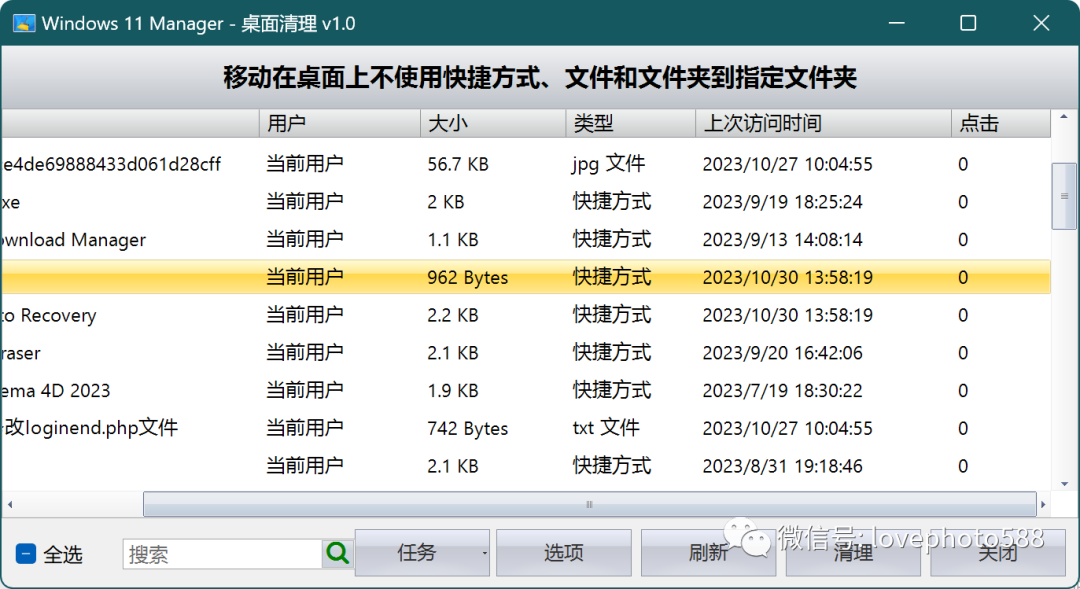Image resolution: width=1080 pixels, height=589 pixels.
Task: Click the green search magnifier icon
Action: 338,553
